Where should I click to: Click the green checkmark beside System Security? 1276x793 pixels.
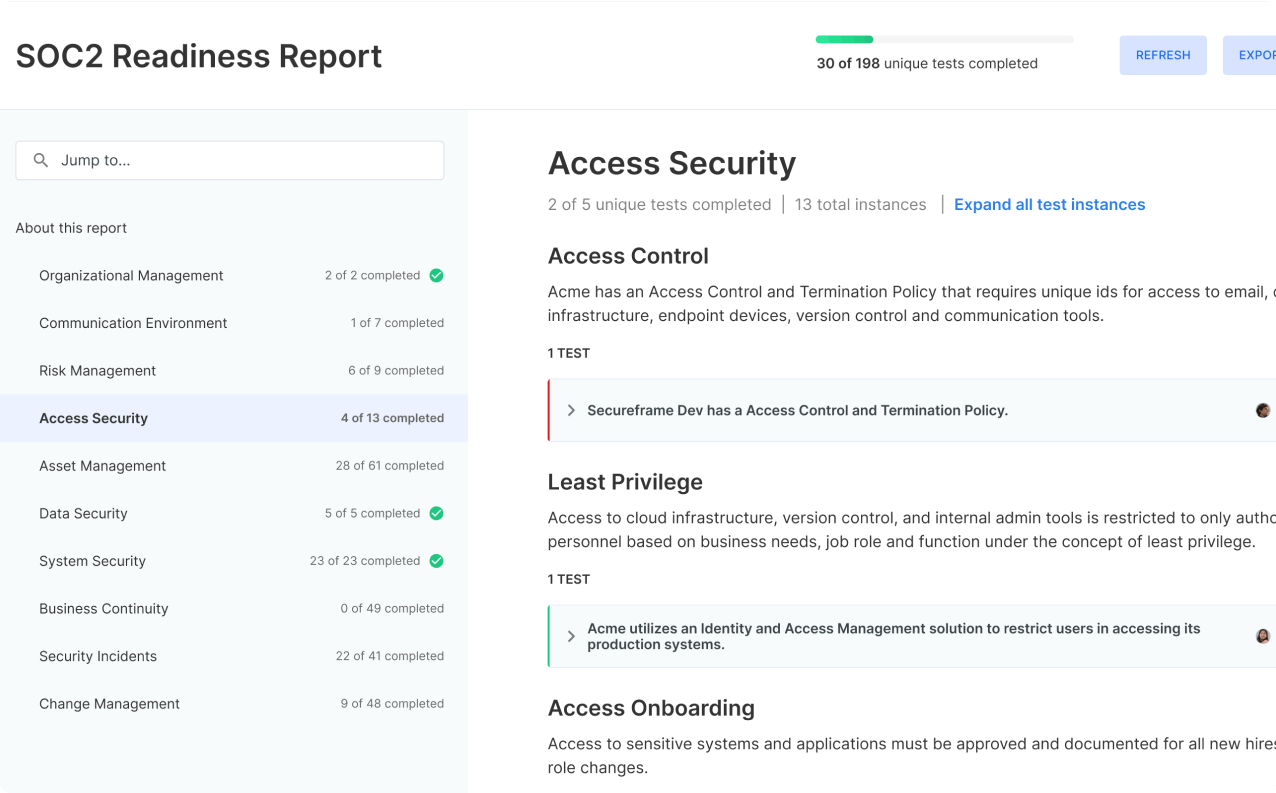click(x=436, y=561)
